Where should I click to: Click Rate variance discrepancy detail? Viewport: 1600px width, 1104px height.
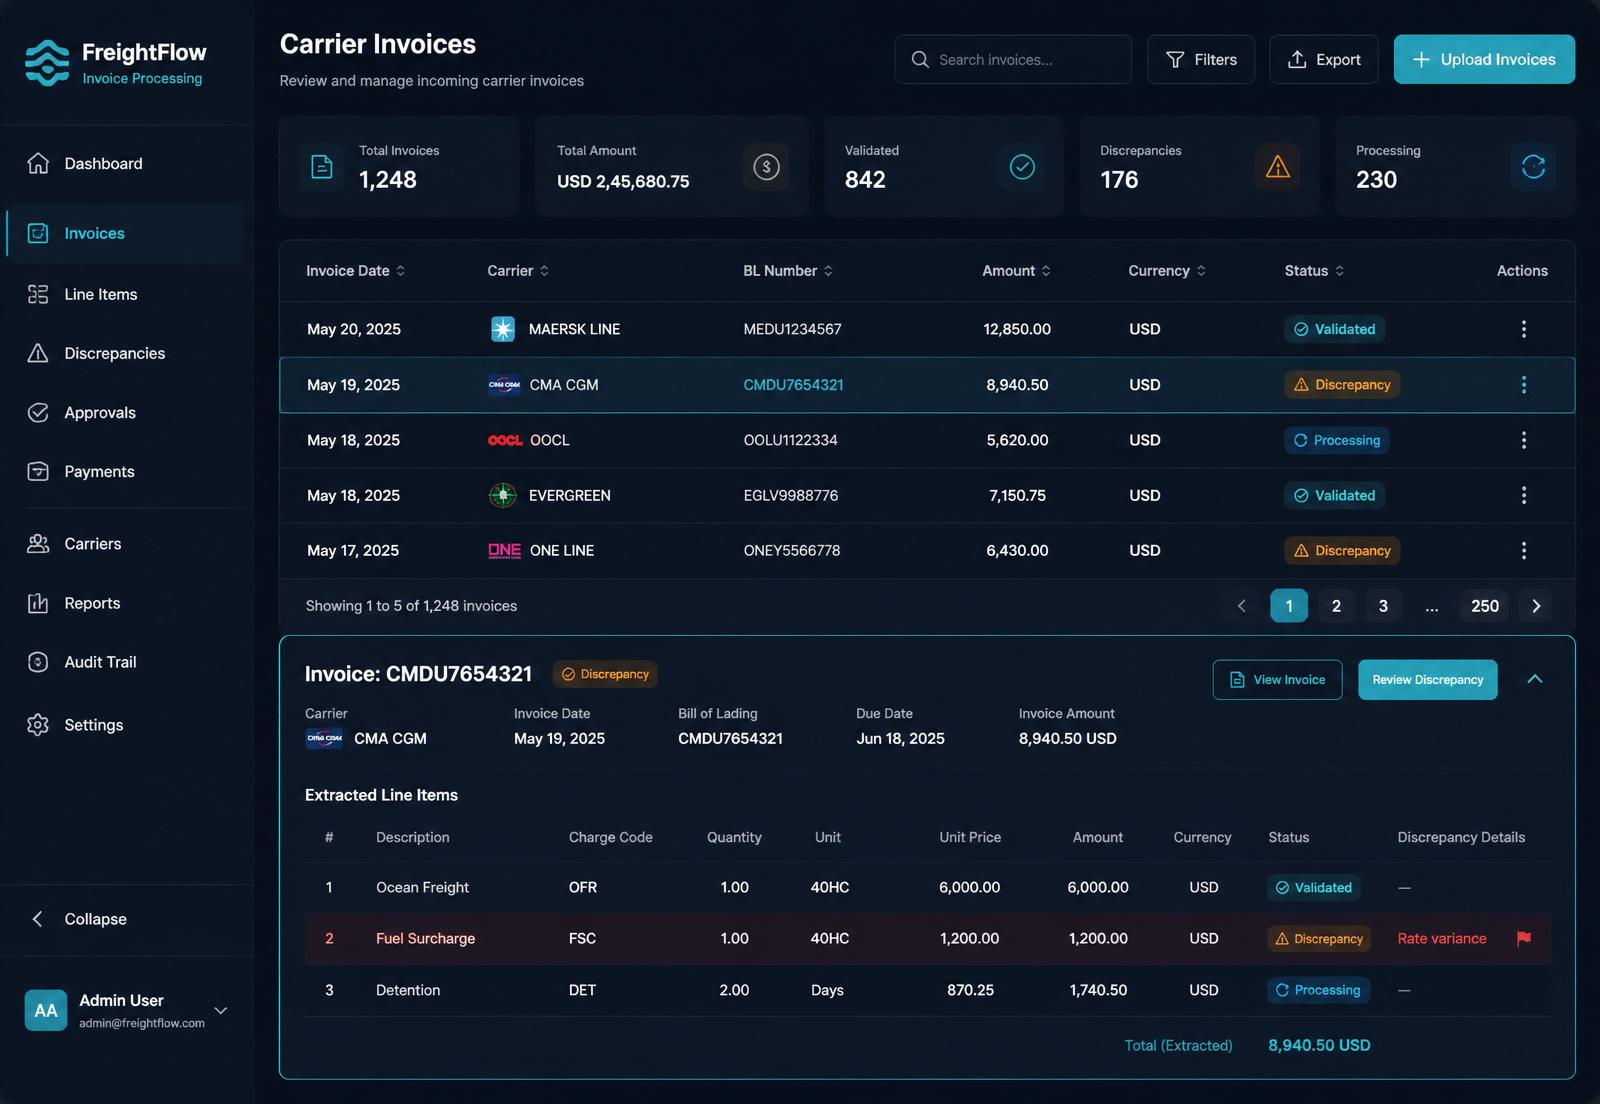[x=1441, y=938]
